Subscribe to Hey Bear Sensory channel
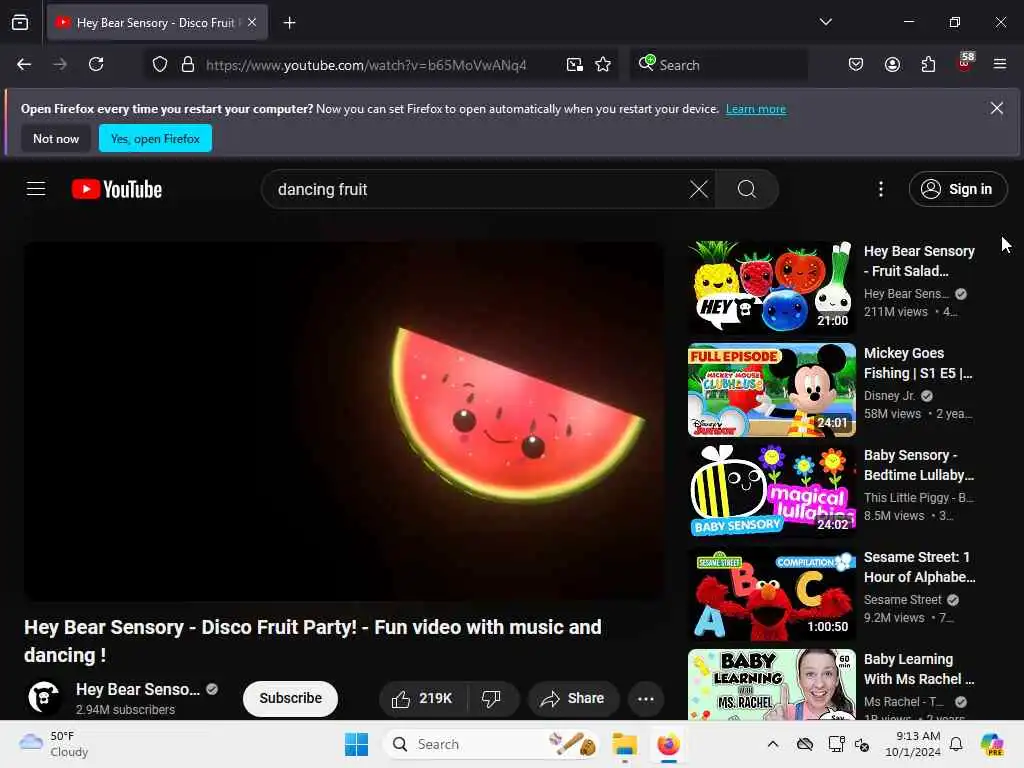 point(290,698)
